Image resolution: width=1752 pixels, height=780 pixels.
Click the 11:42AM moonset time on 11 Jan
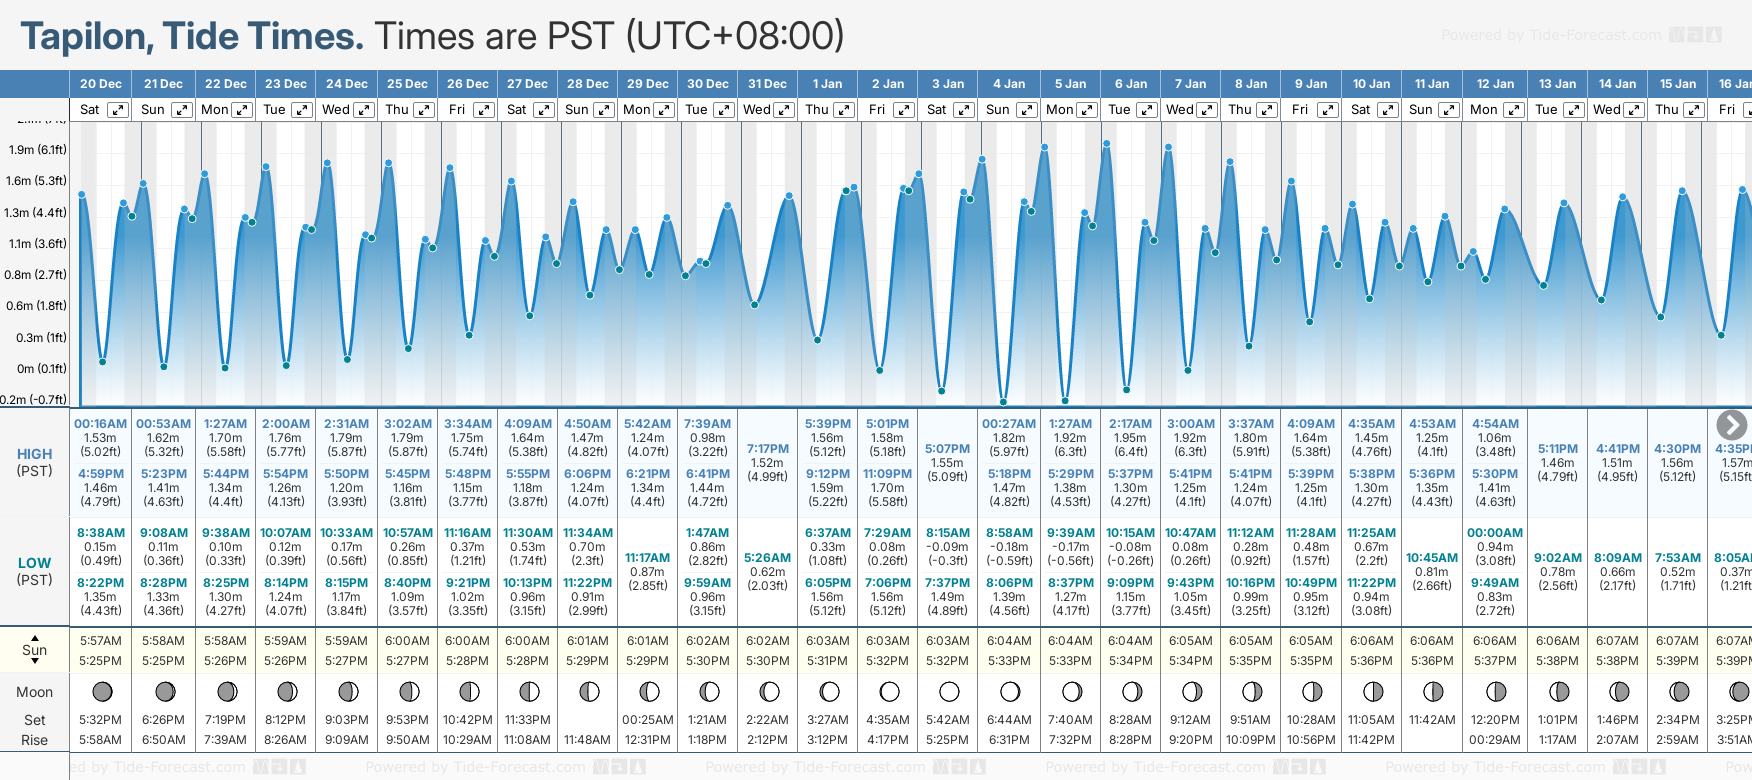1432,720
